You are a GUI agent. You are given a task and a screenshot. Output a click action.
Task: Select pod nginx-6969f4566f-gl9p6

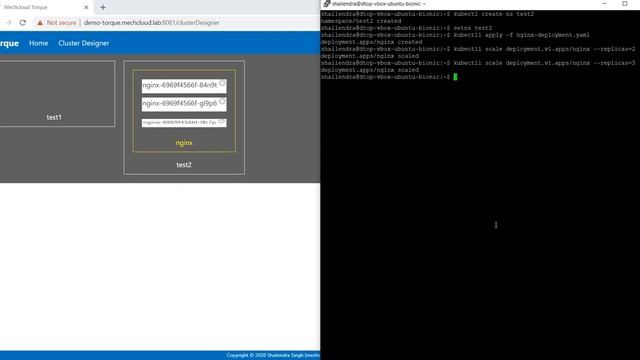pyautogui.click(x=184, y=104)
